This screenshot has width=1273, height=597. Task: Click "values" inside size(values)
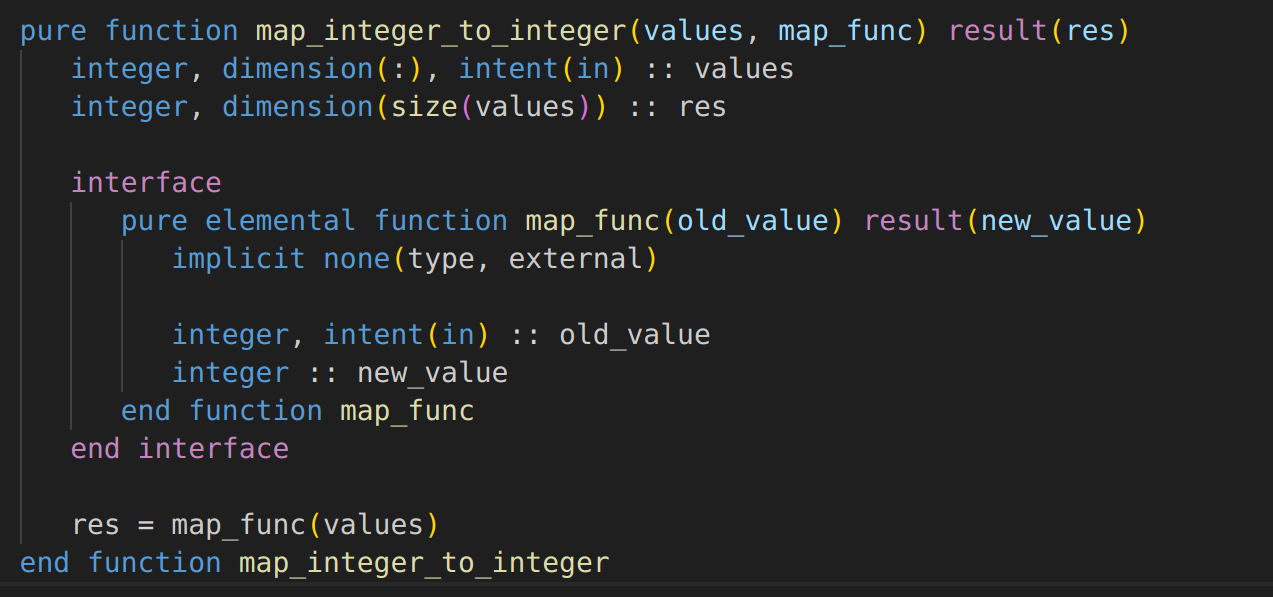[526, 107]
